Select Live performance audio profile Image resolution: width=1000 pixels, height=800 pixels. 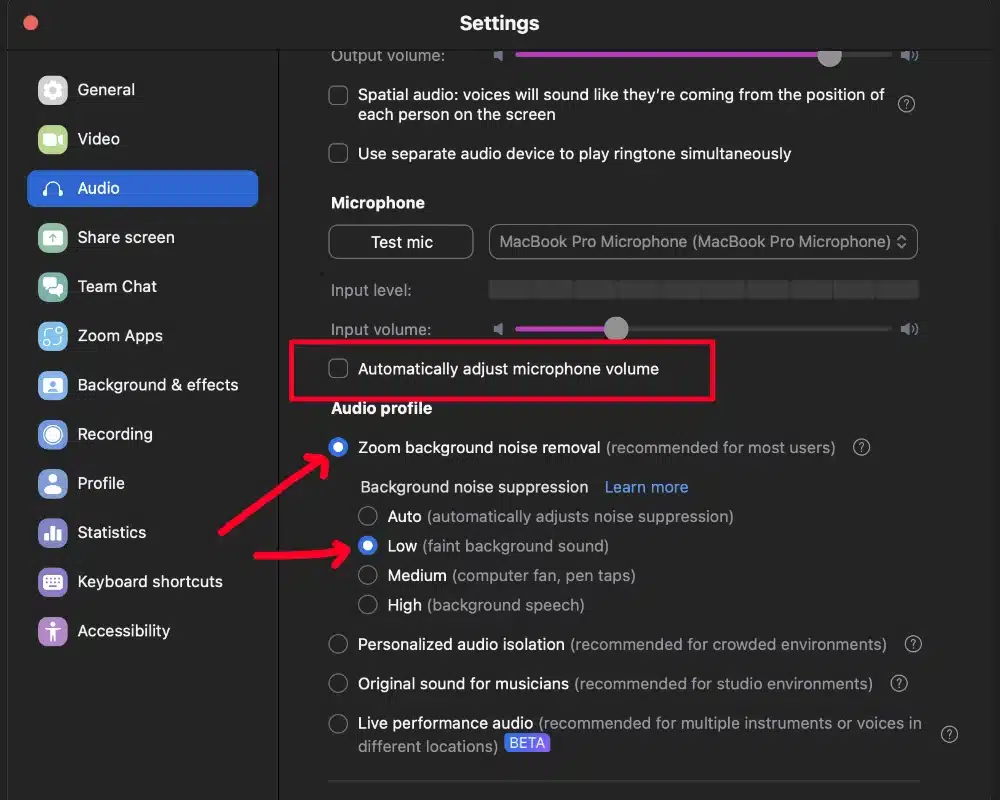point(338,723)
